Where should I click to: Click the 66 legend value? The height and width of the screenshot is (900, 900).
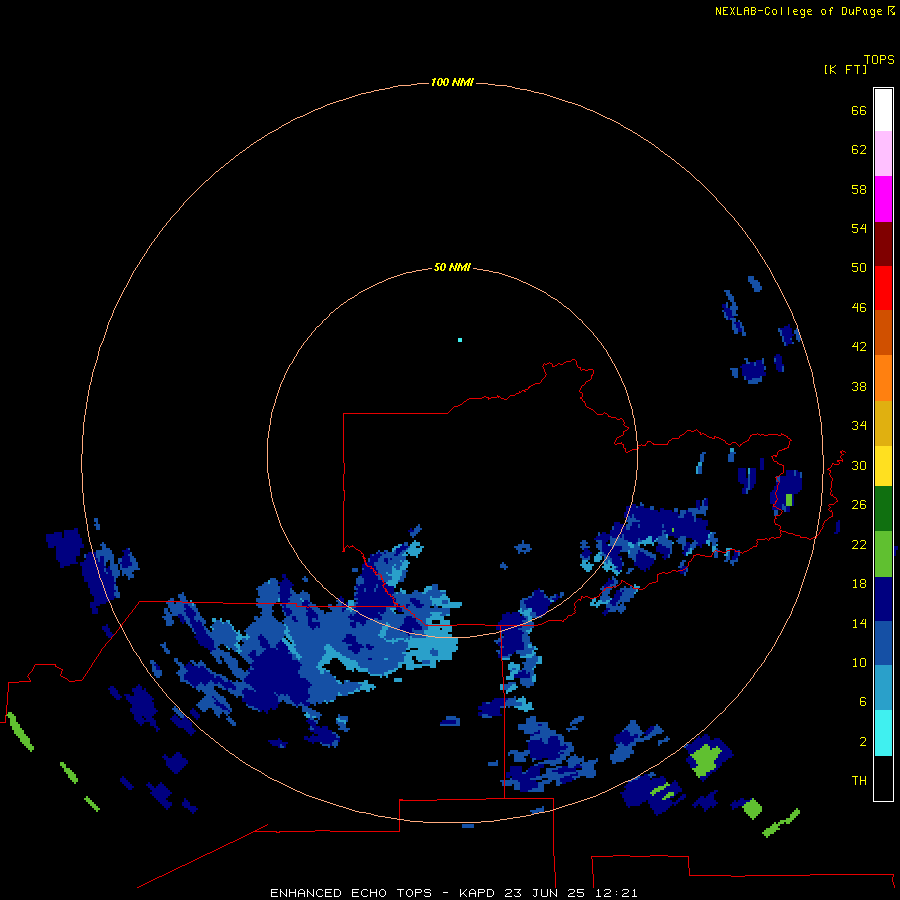click(x=859, y=111)
